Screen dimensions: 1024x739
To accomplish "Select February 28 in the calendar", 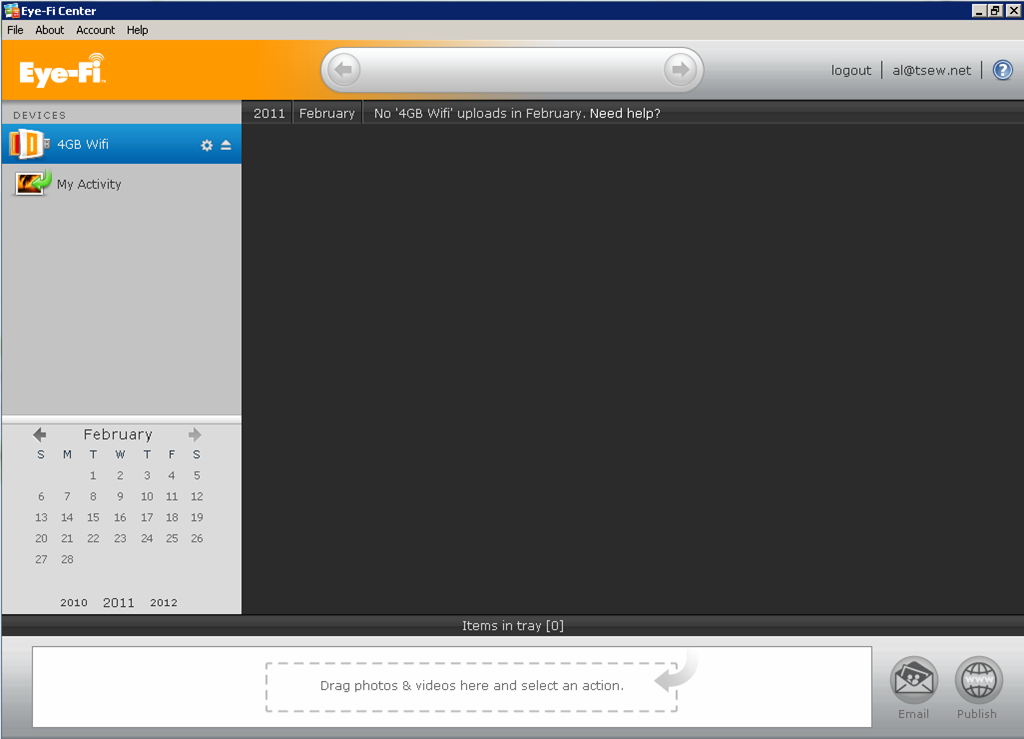I will (x=67, y=559).
